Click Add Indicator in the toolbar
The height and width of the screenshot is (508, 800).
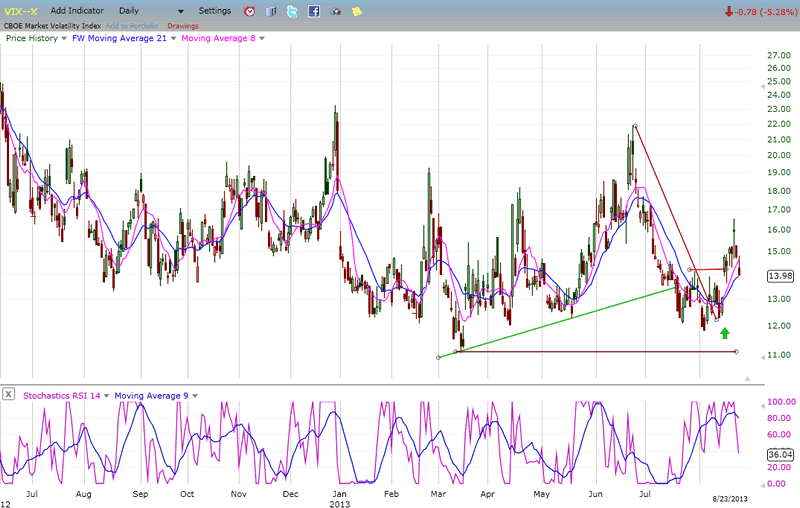(78, 11)
